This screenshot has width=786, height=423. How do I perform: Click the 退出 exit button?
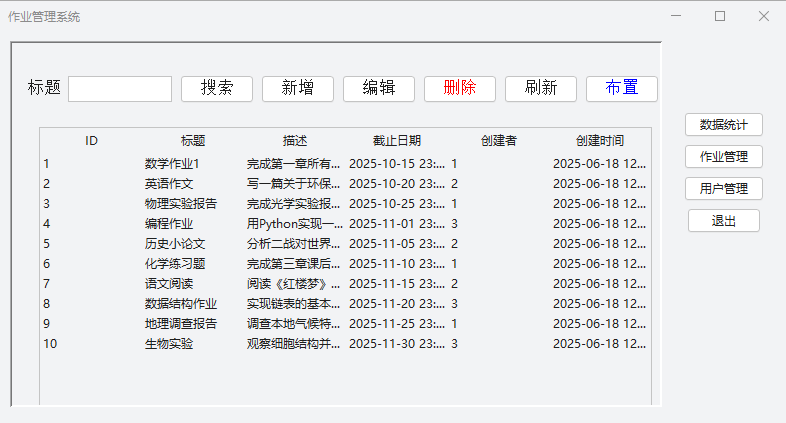(724, 221)
